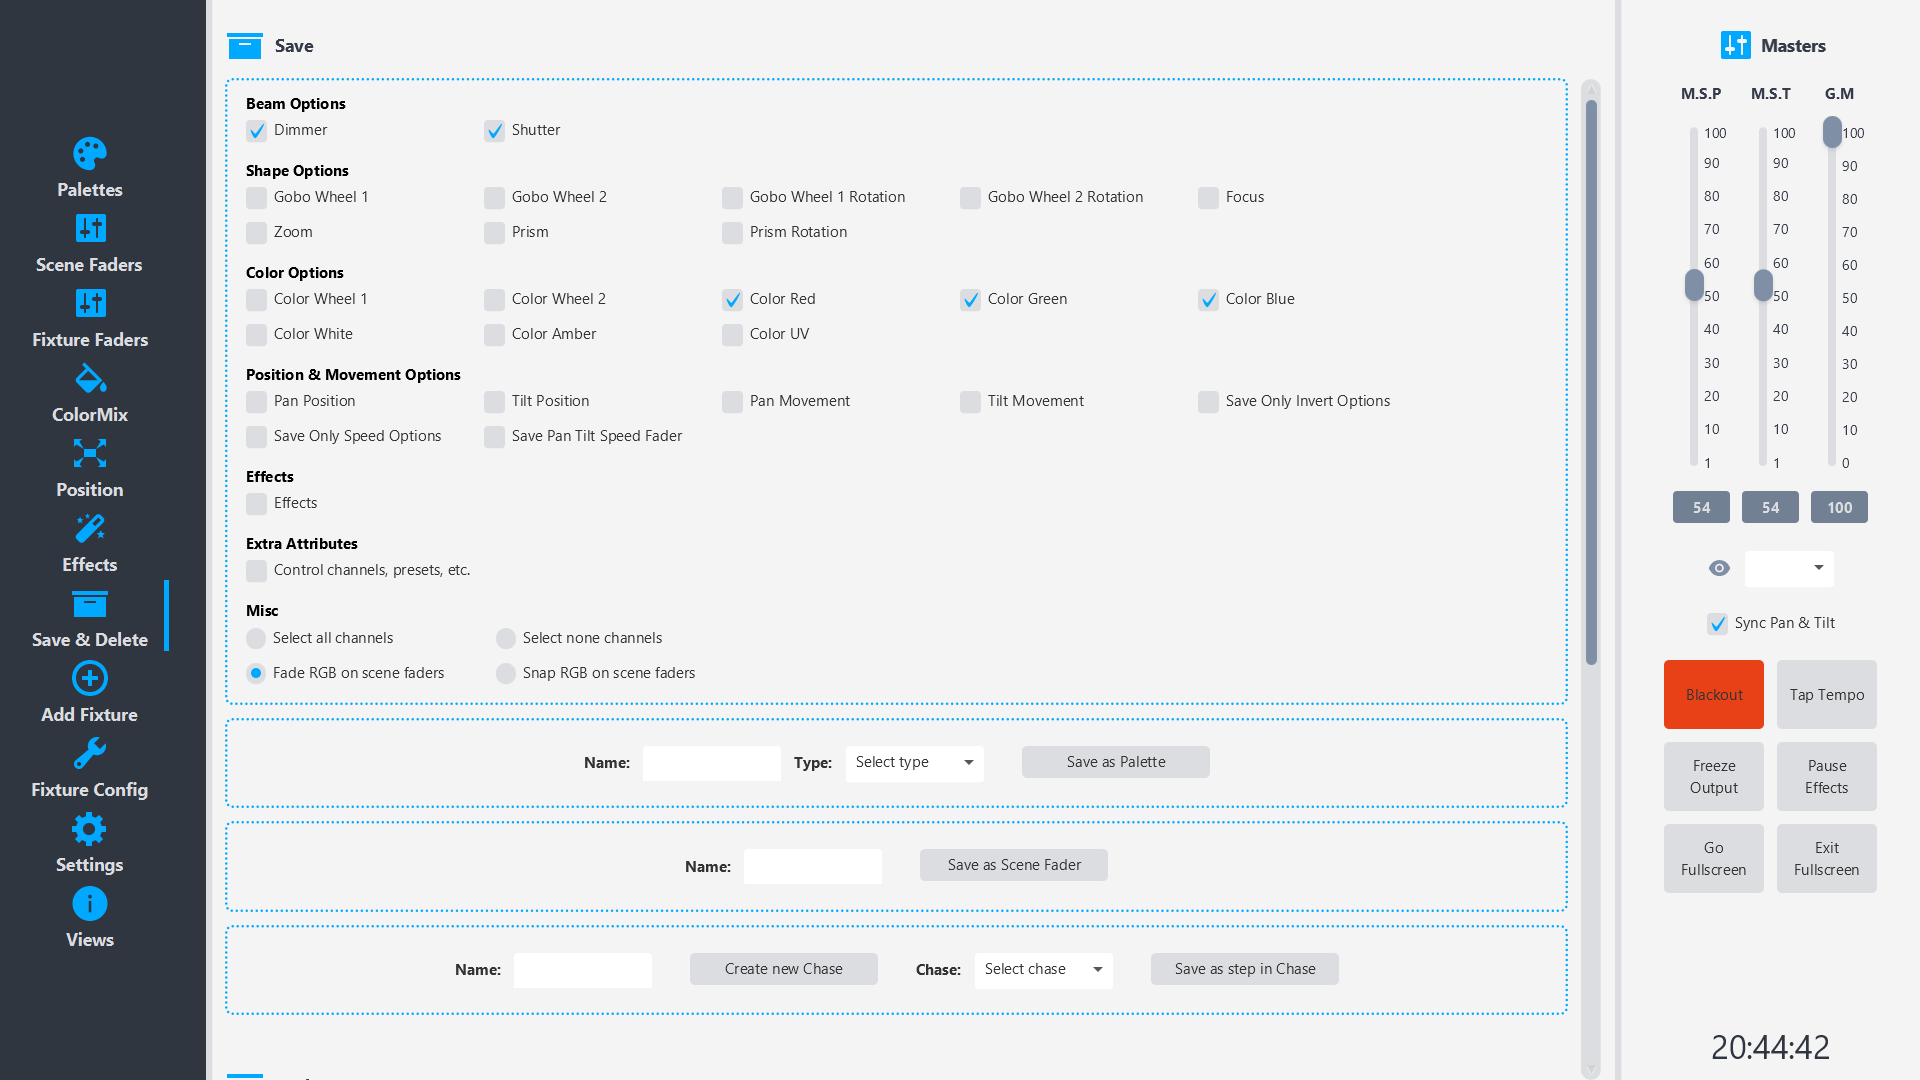Click the chase Name input field
1920x1080 pixels.
582,969
